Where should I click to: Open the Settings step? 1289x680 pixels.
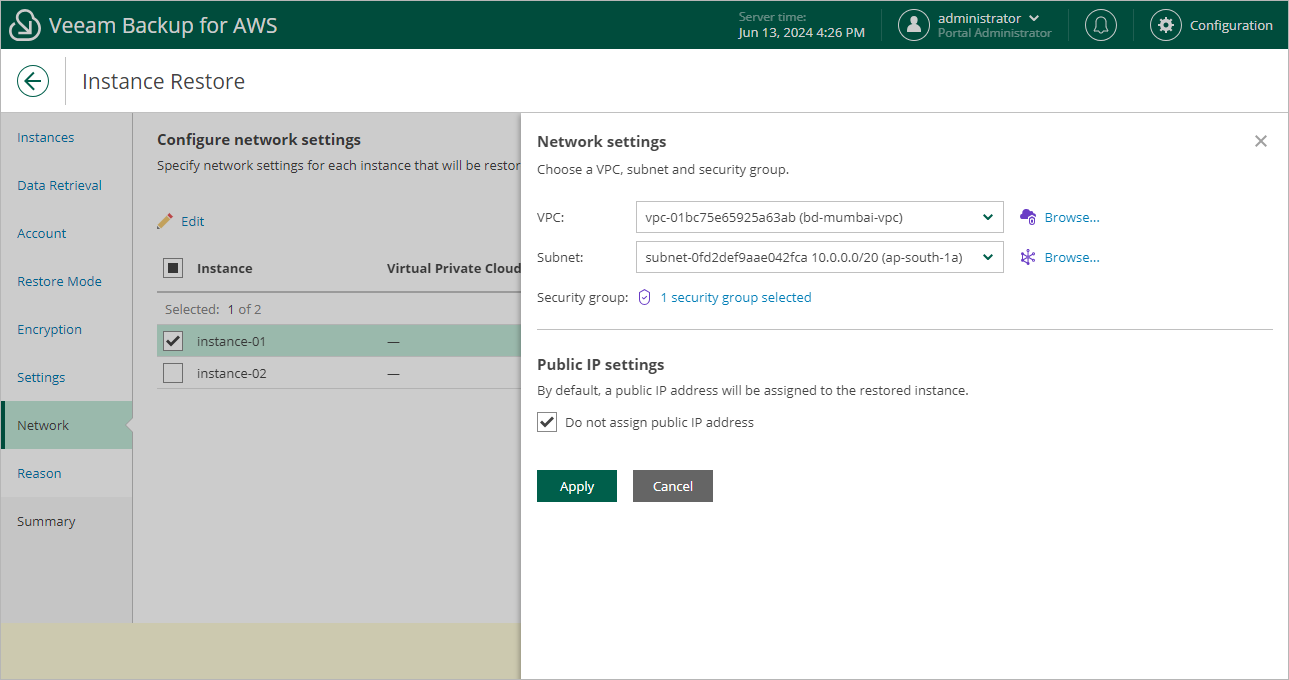coord(41,377)
